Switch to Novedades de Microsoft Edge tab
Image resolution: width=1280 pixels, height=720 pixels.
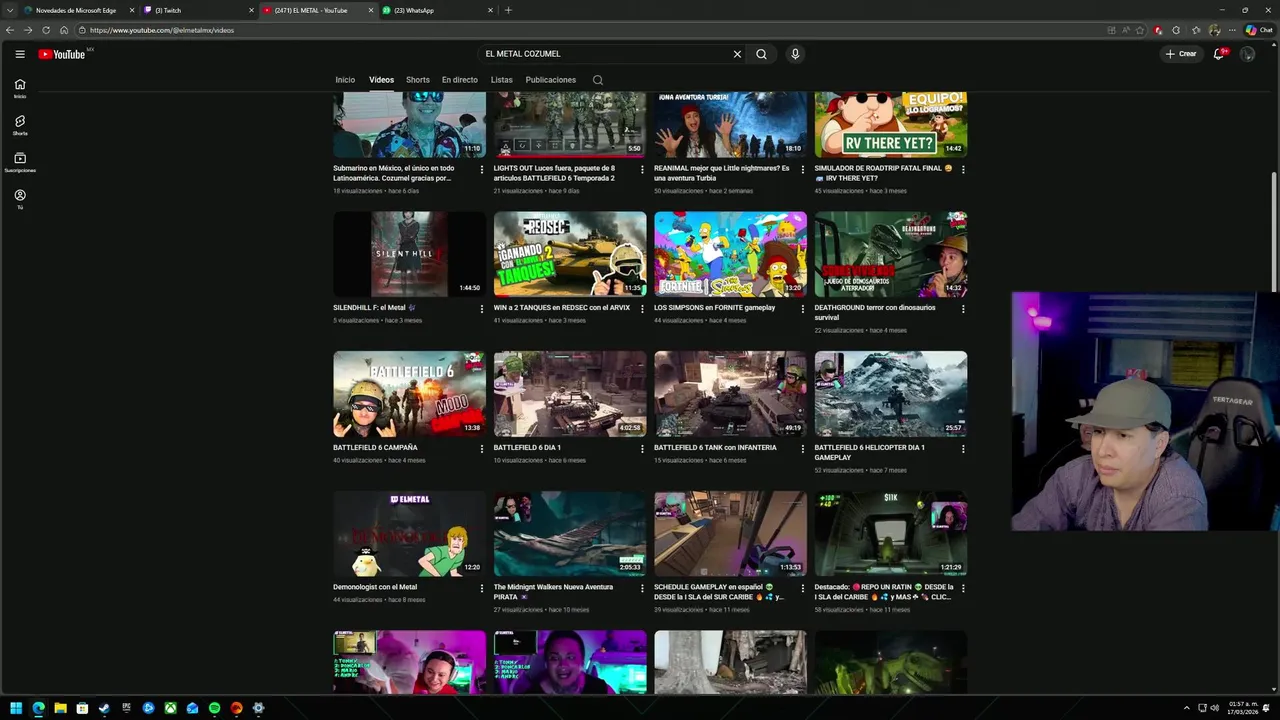pyautogui.click(x=78, y=10)
